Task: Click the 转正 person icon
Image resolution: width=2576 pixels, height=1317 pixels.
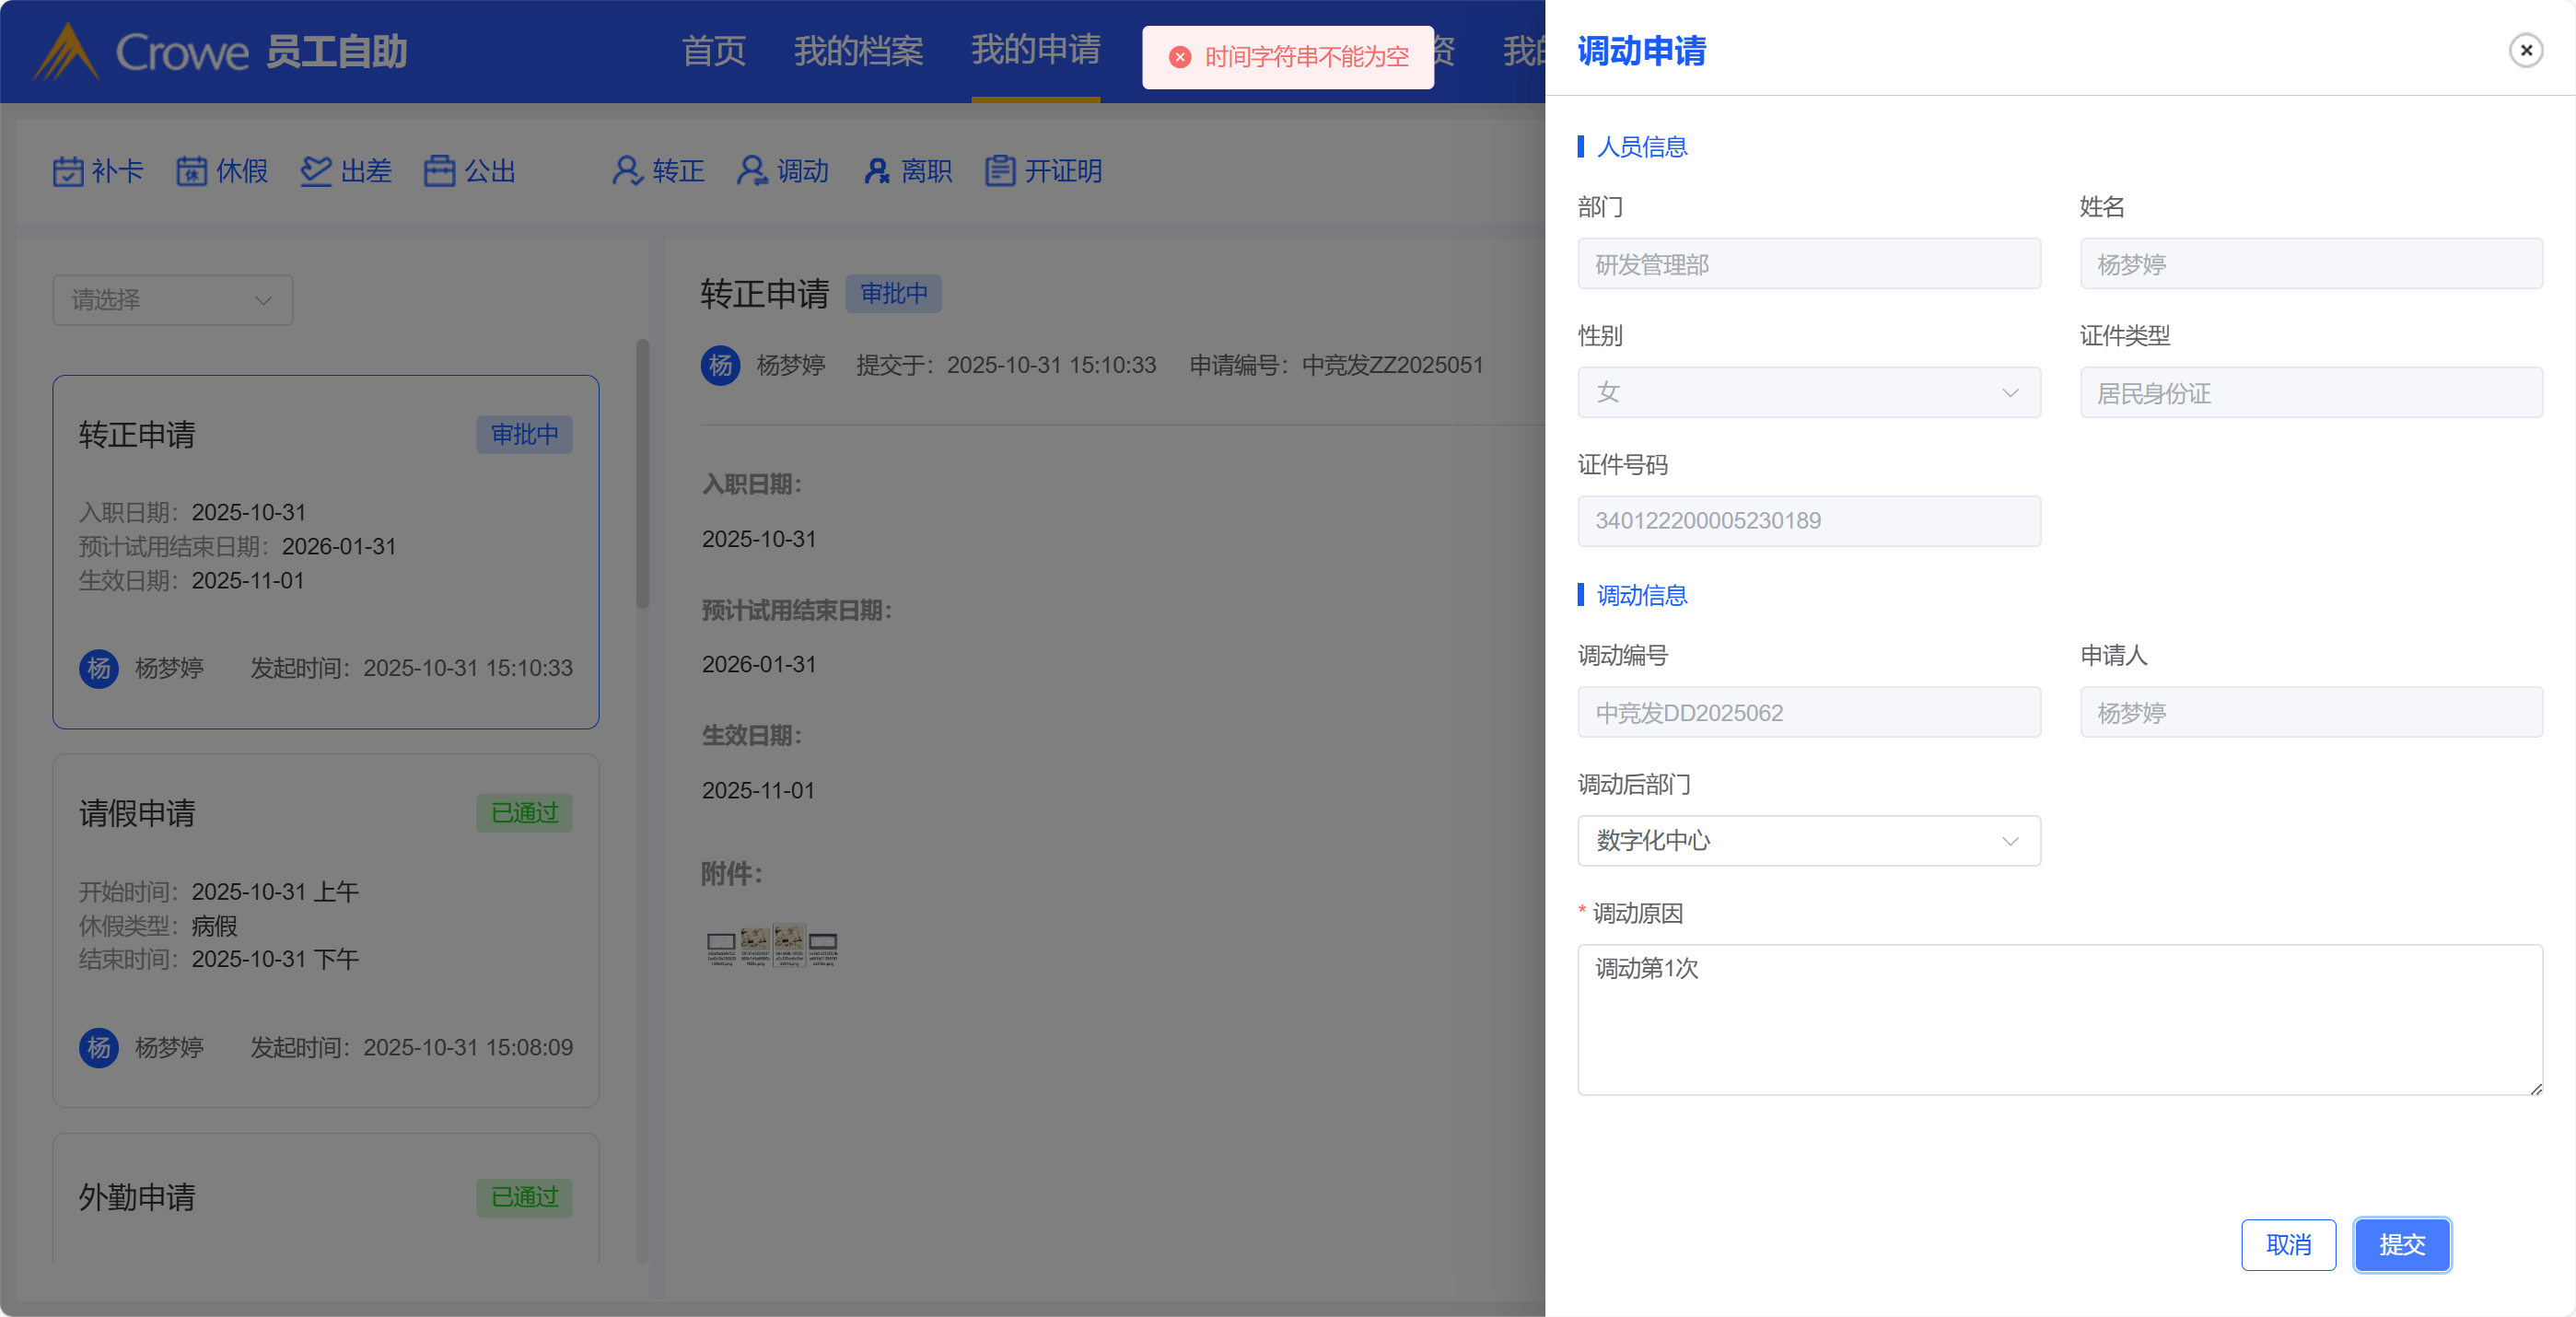Action: point(627,171)
